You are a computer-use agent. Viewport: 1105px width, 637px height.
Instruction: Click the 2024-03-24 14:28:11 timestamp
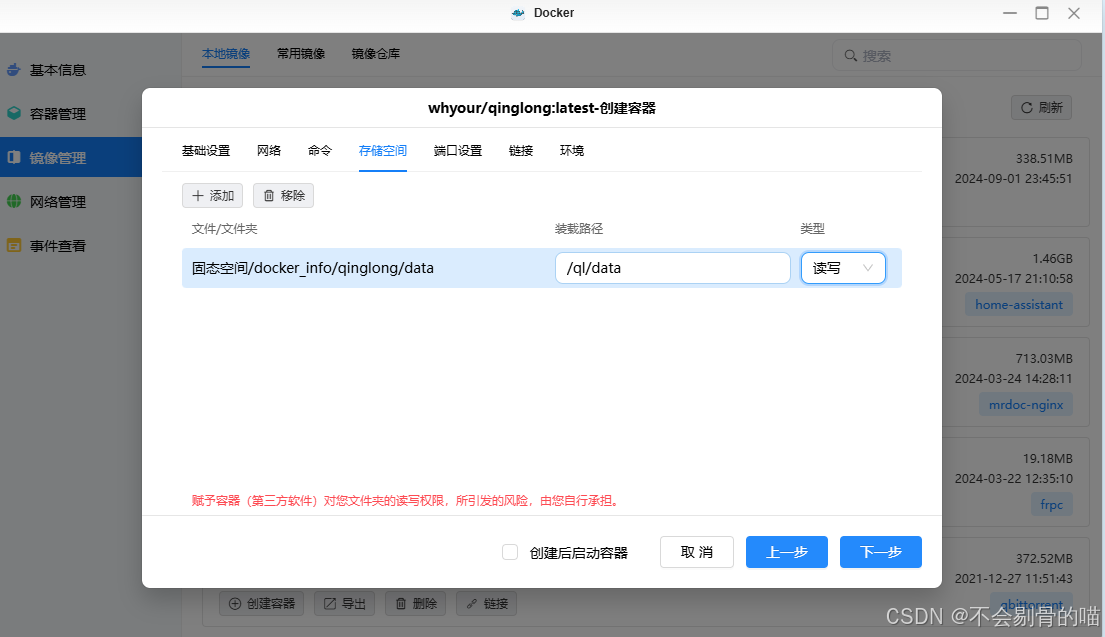1013,380
